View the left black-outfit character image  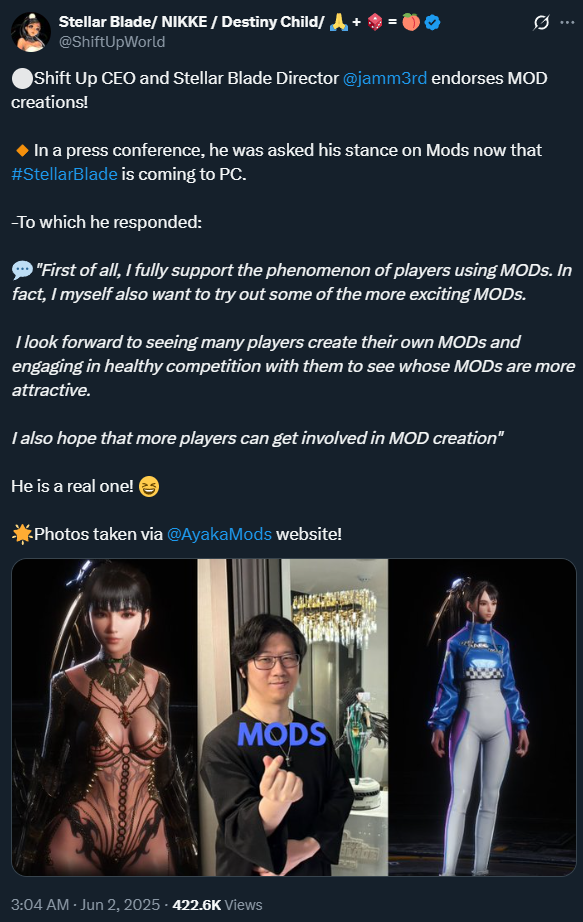(105, 717)
